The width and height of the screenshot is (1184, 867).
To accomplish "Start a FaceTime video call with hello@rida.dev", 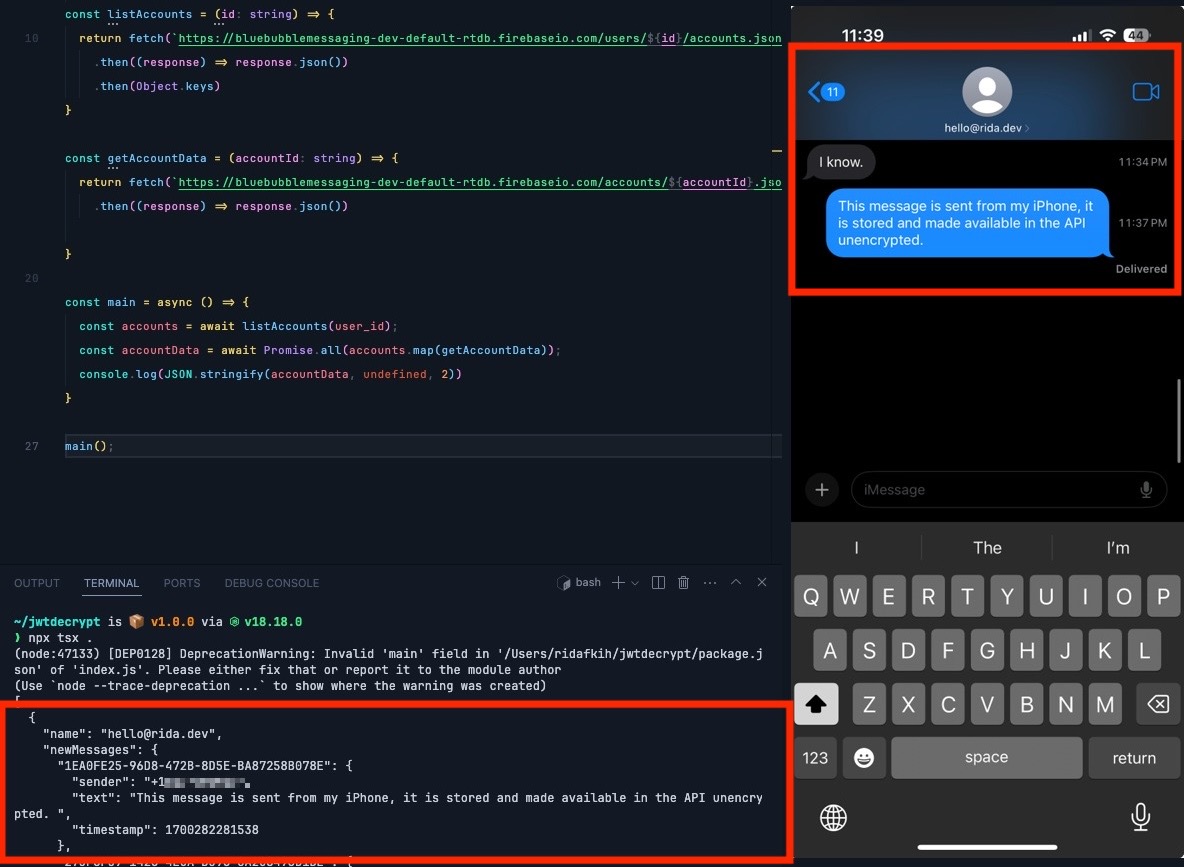I will [1146, 90].
